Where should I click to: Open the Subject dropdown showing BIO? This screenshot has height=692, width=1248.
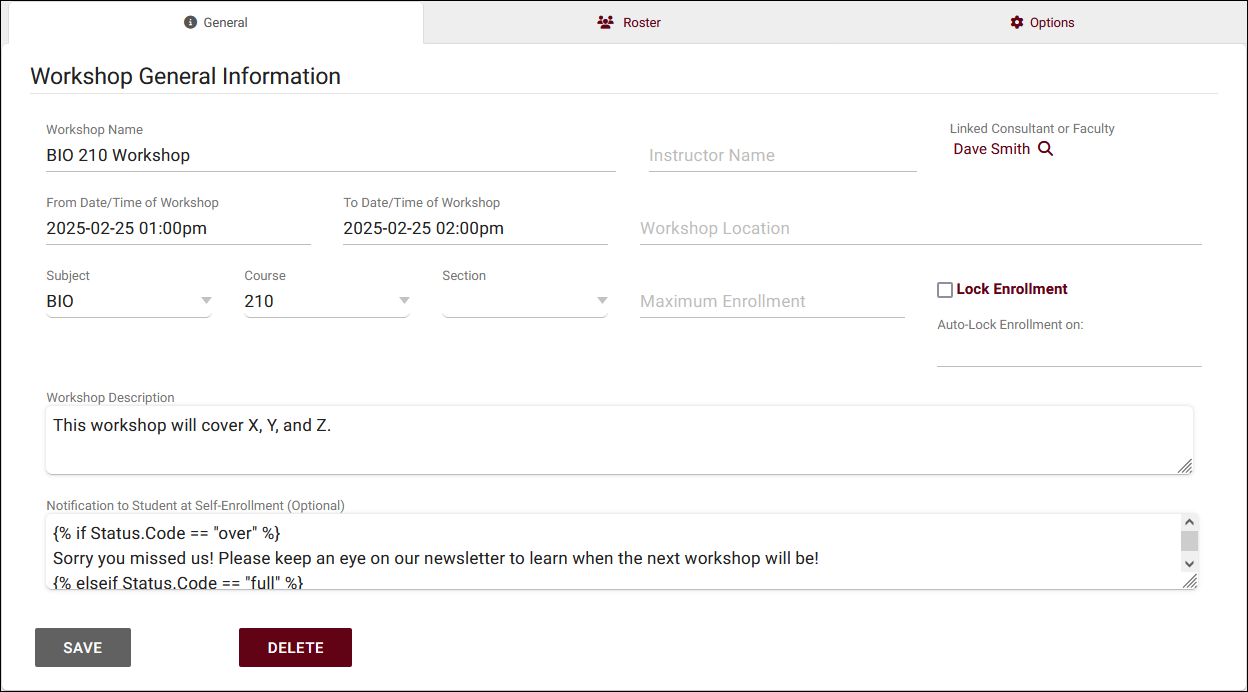tap(129, 301)
